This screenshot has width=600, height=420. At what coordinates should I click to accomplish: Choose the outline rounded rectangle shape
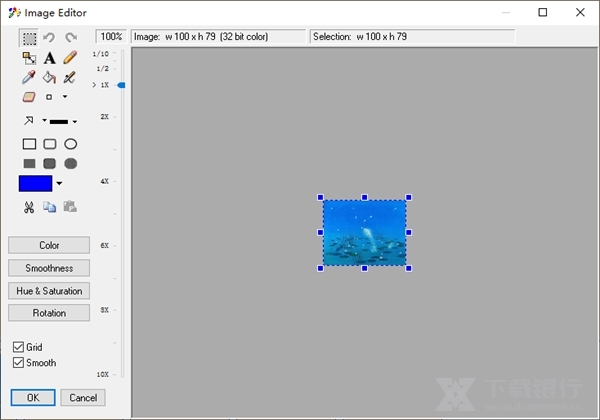50,144
